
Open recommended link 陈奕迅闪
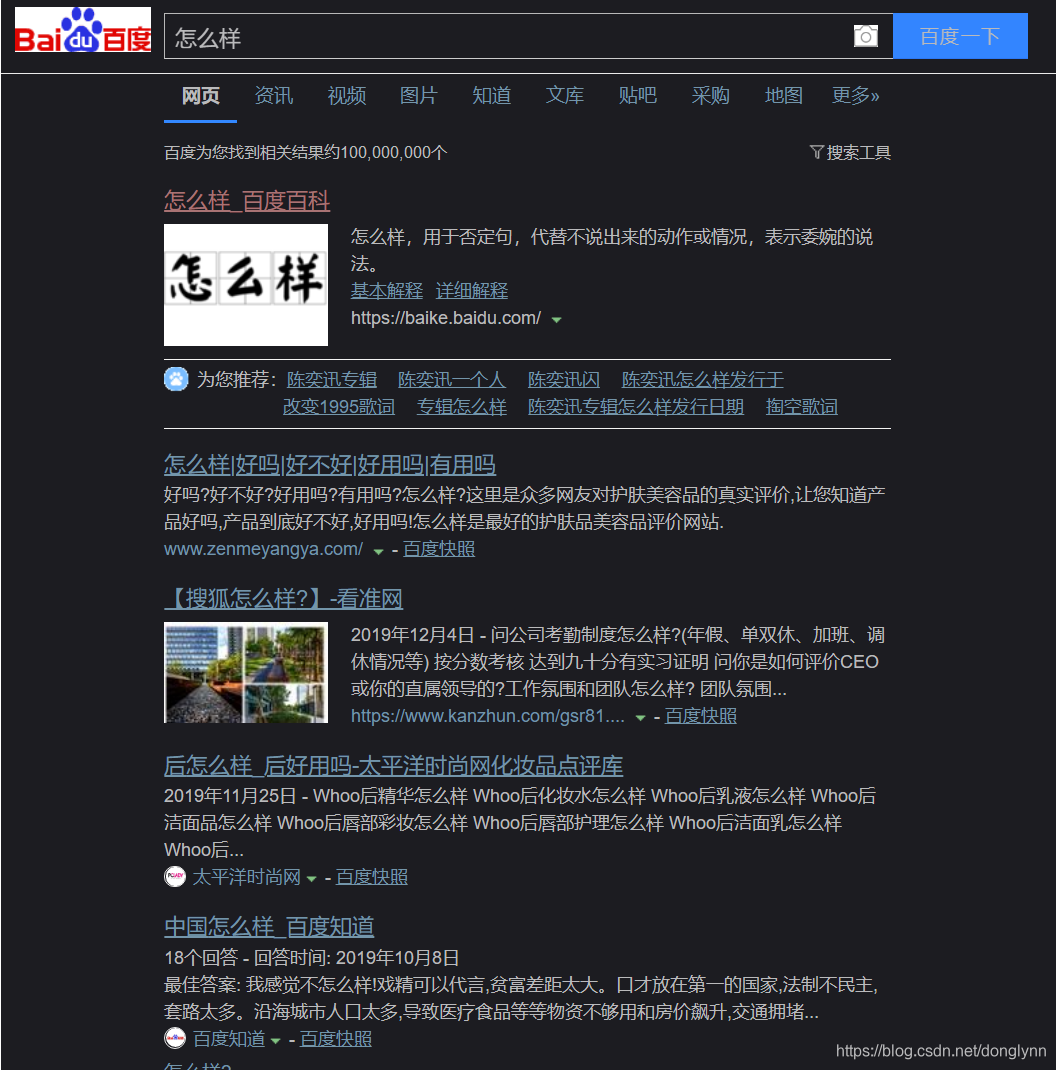coord(564,379)
